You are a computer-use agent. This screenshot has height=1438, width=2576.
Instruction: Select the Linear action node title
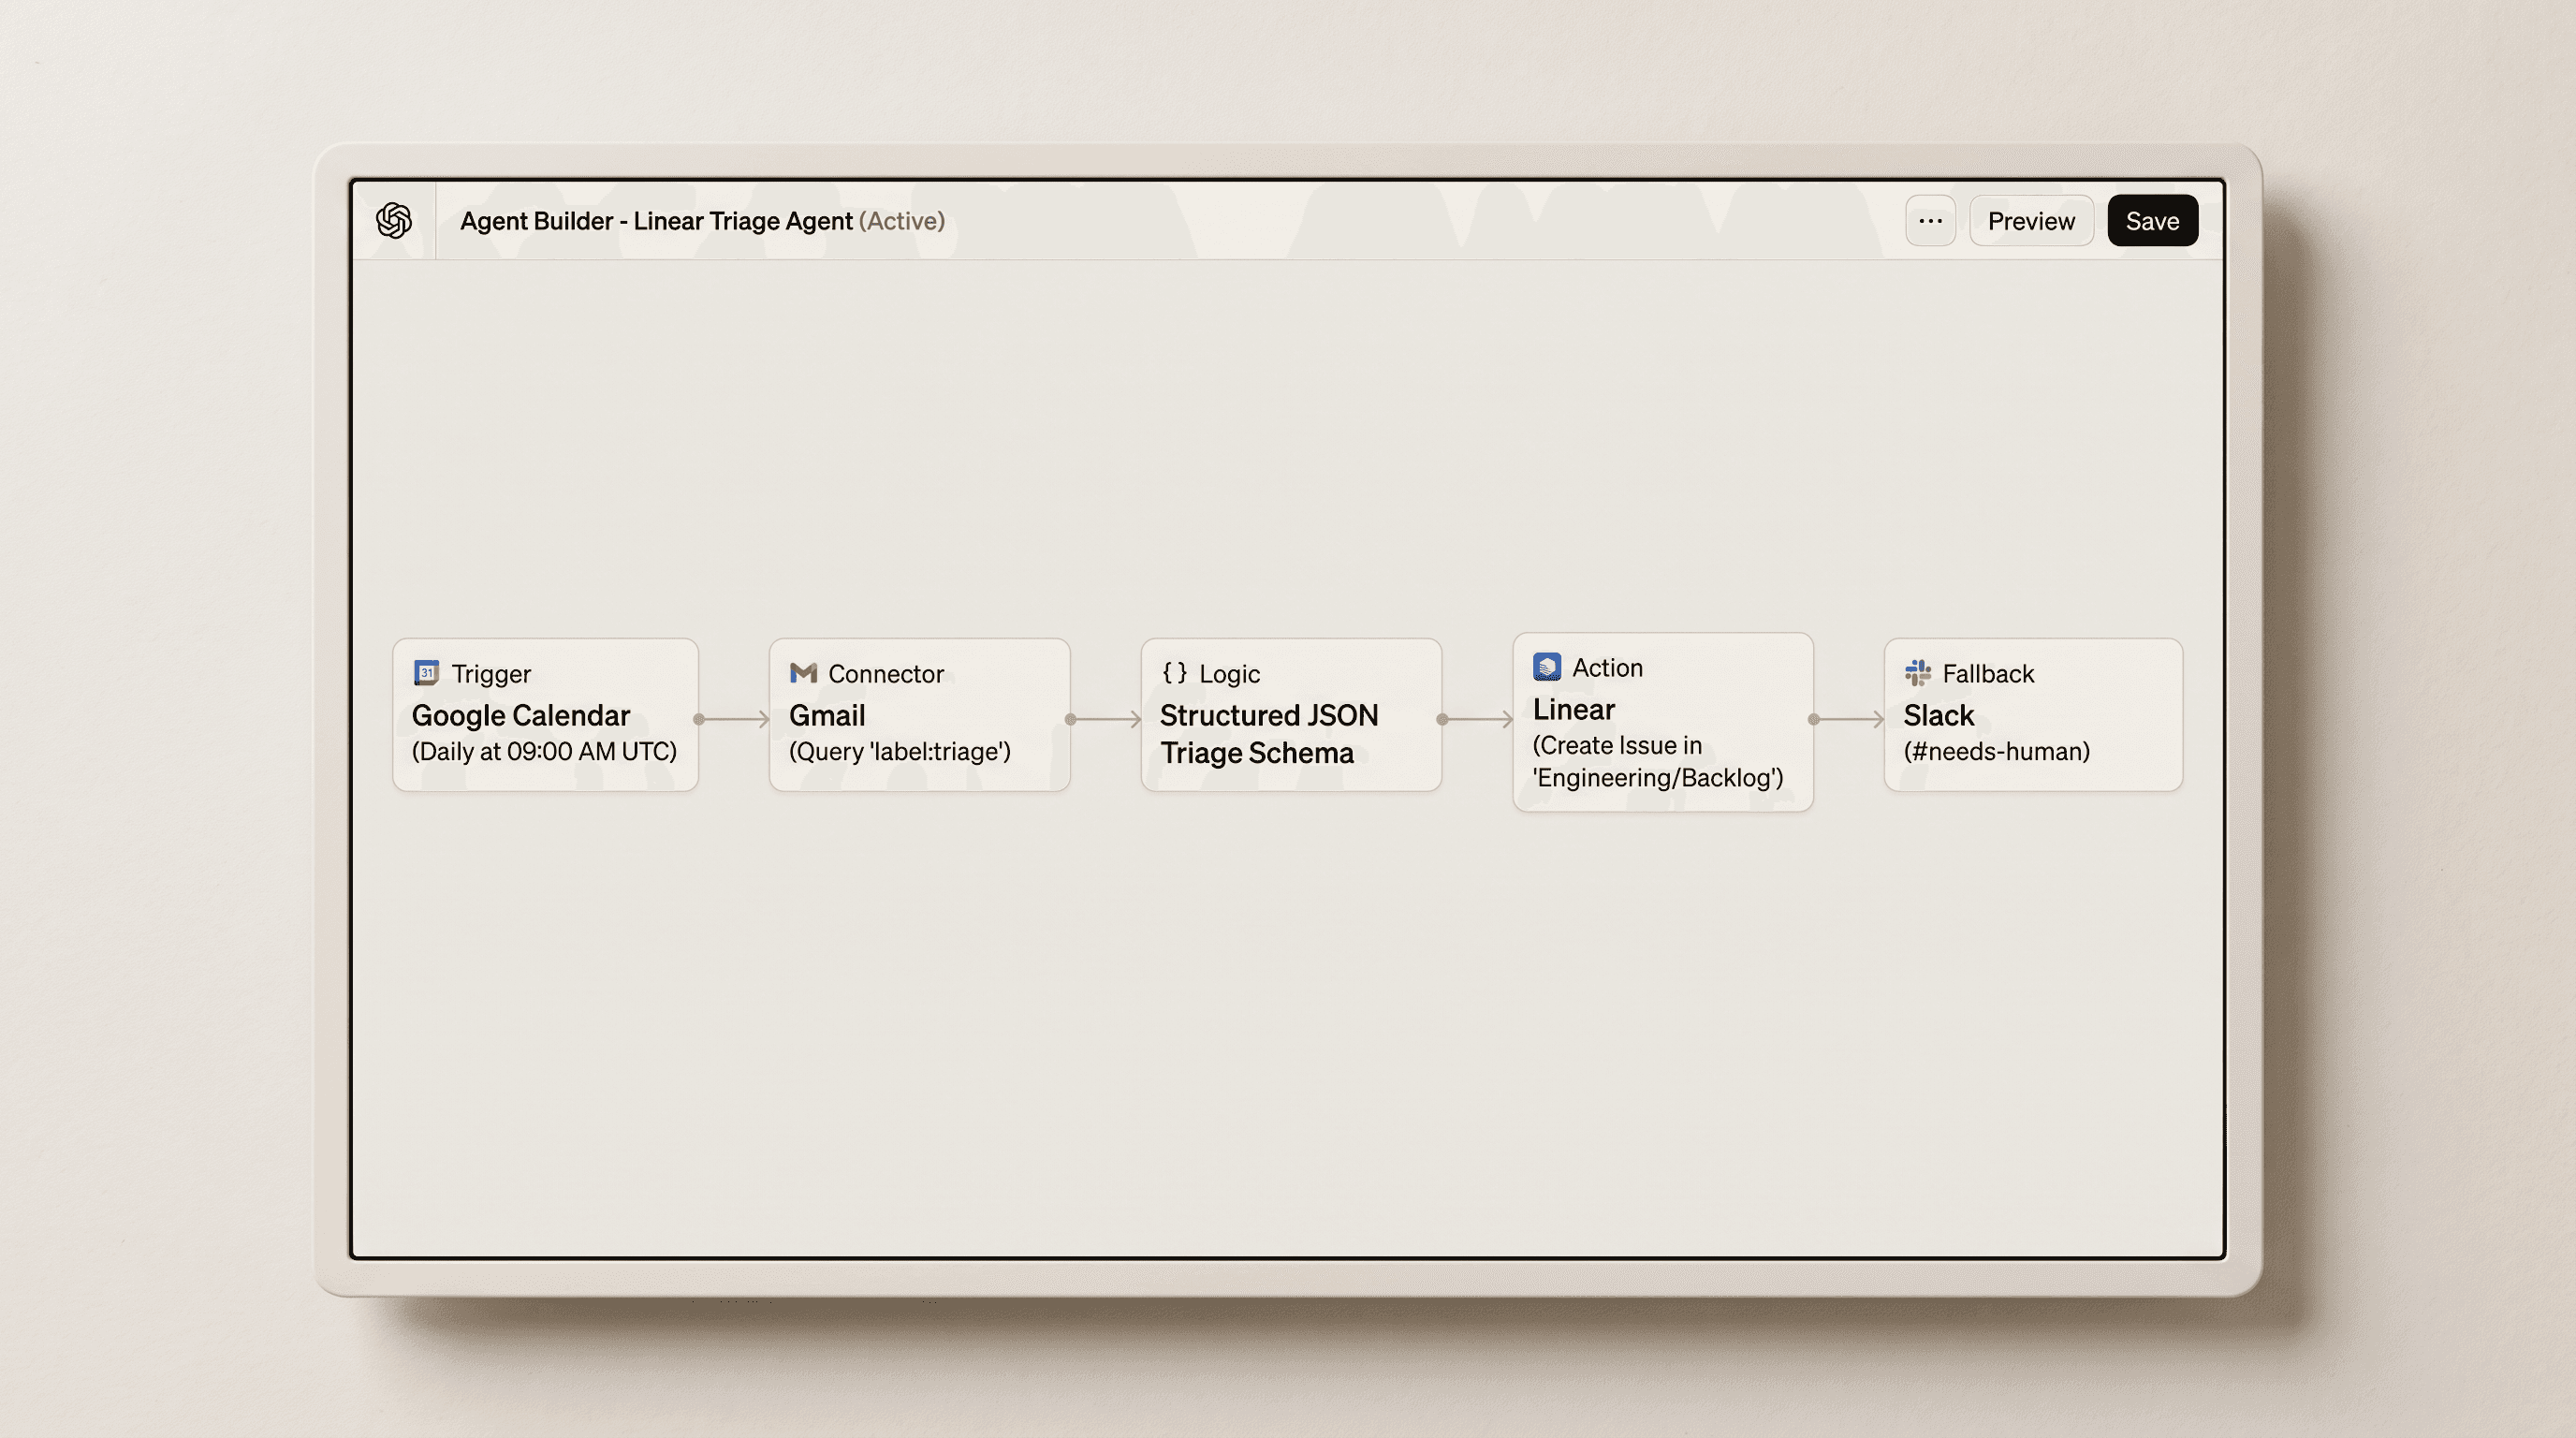click(x=1574, y=710)
